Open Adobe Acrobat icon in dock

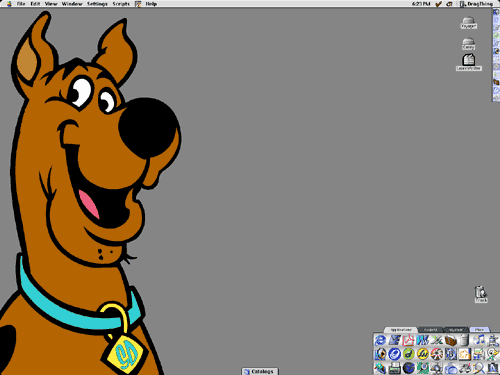point(408,340)
